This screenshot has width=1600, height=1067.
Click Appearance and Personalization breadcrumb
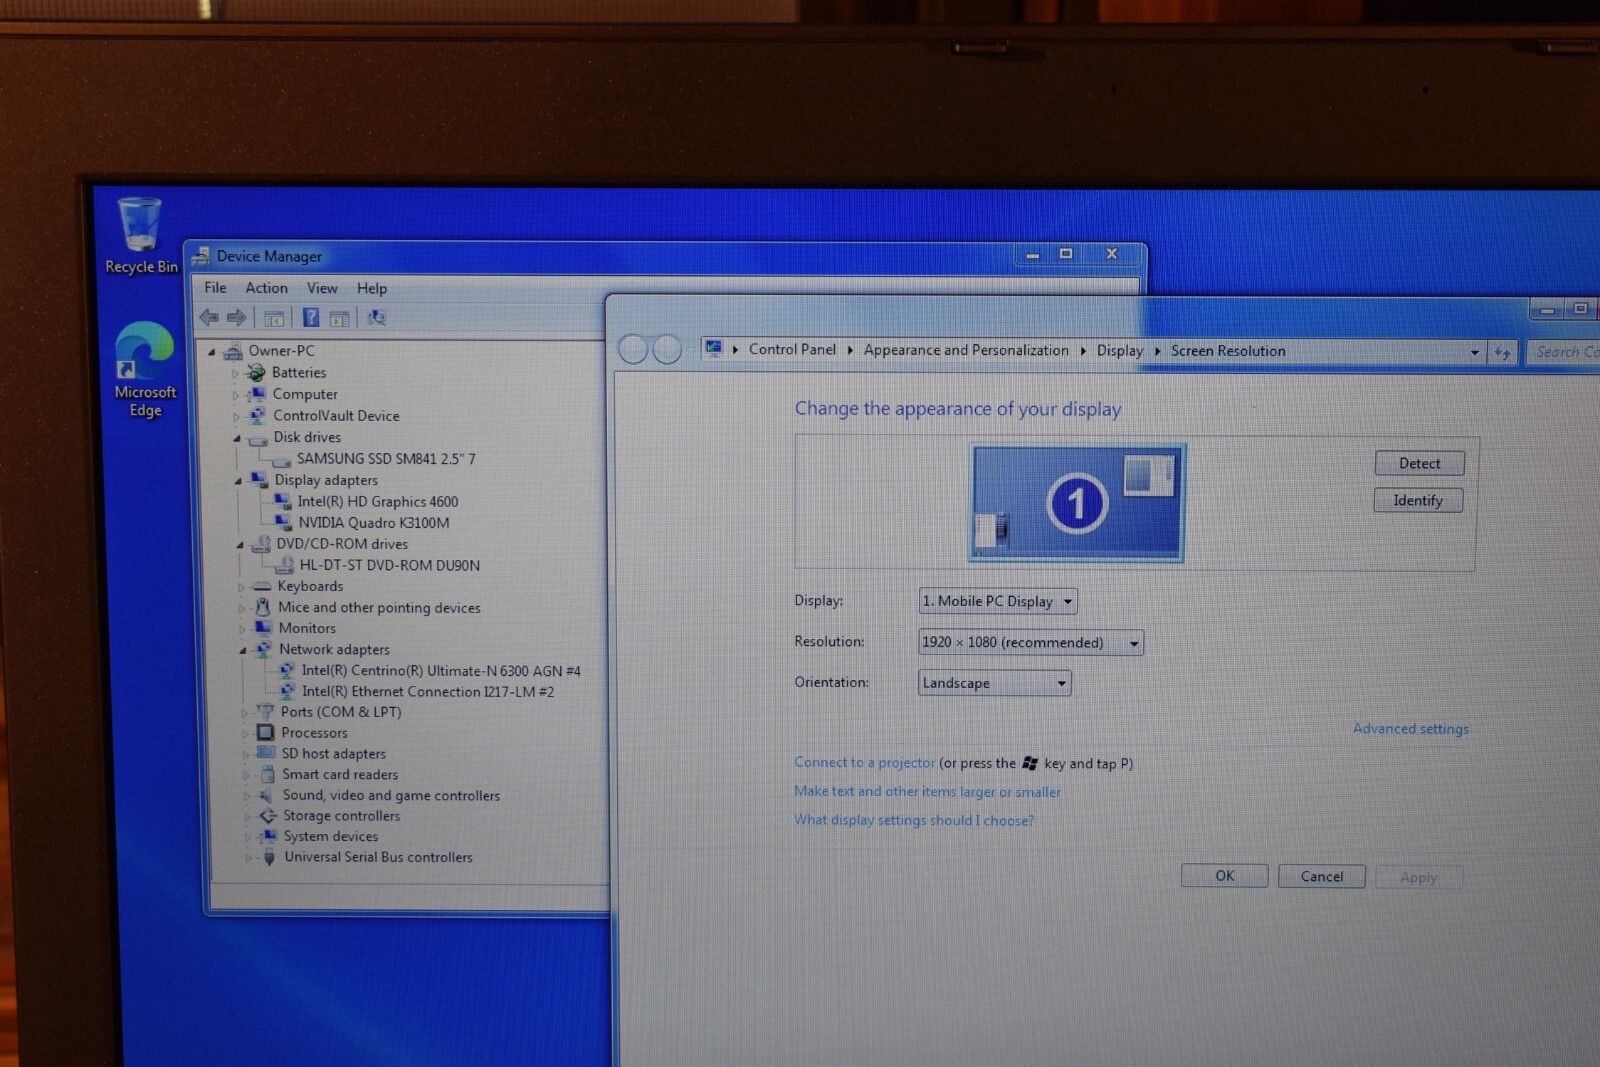[x=966, y=350]
